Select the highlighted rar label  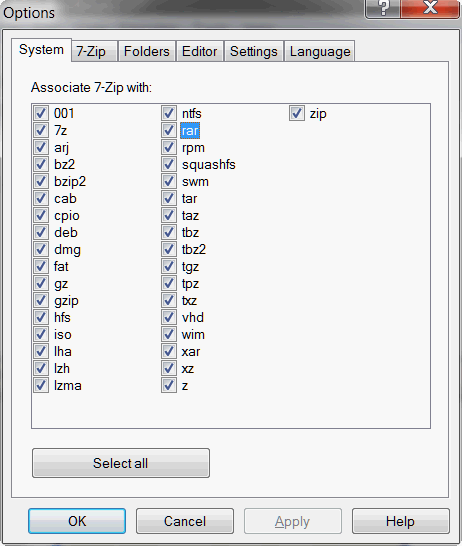pyautogui.click(x=190, y=131)
